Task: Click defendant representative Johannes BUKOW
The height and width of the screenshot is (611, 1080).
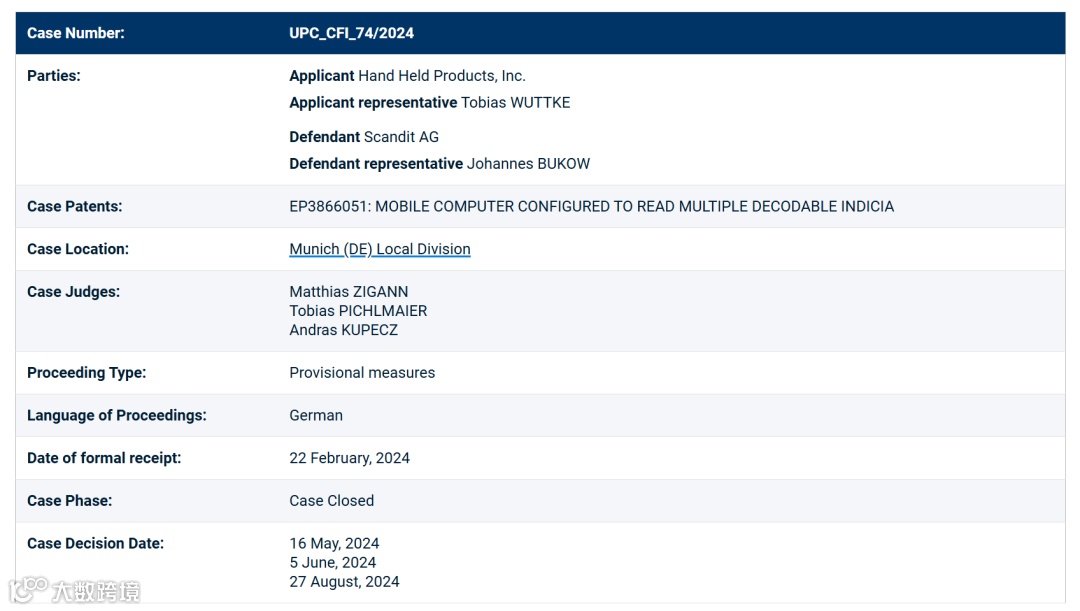Action: click(528, 163)
